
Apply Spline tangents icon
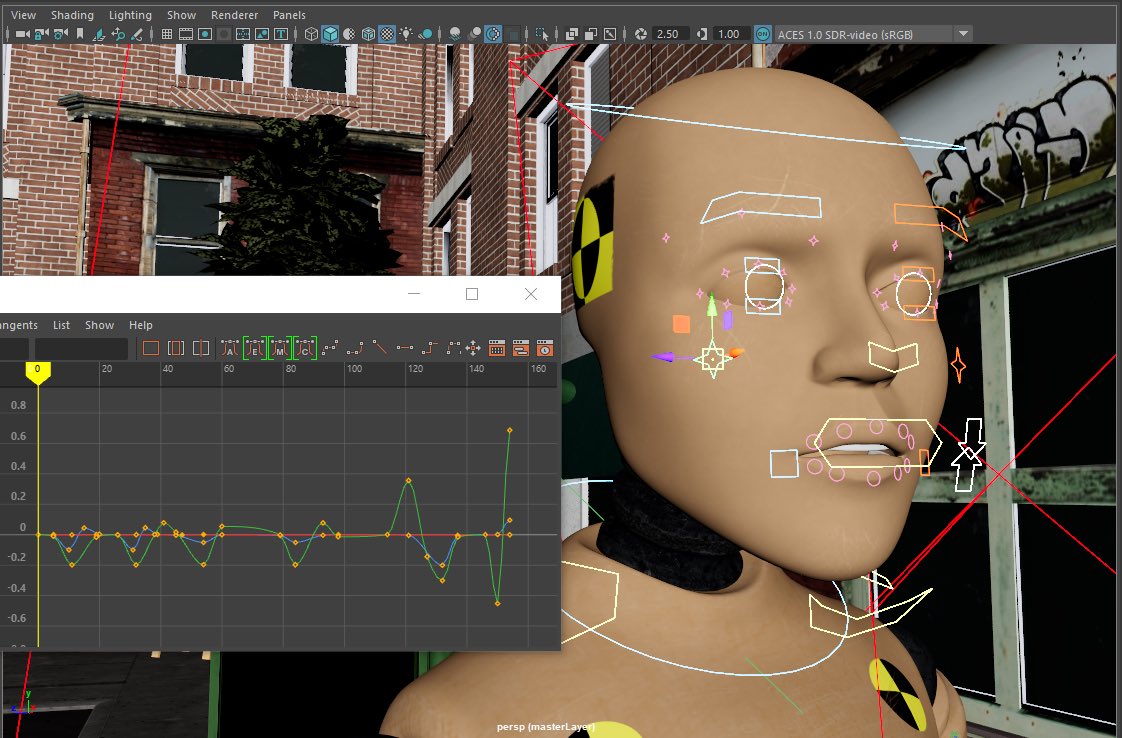[x=330, y=349]
